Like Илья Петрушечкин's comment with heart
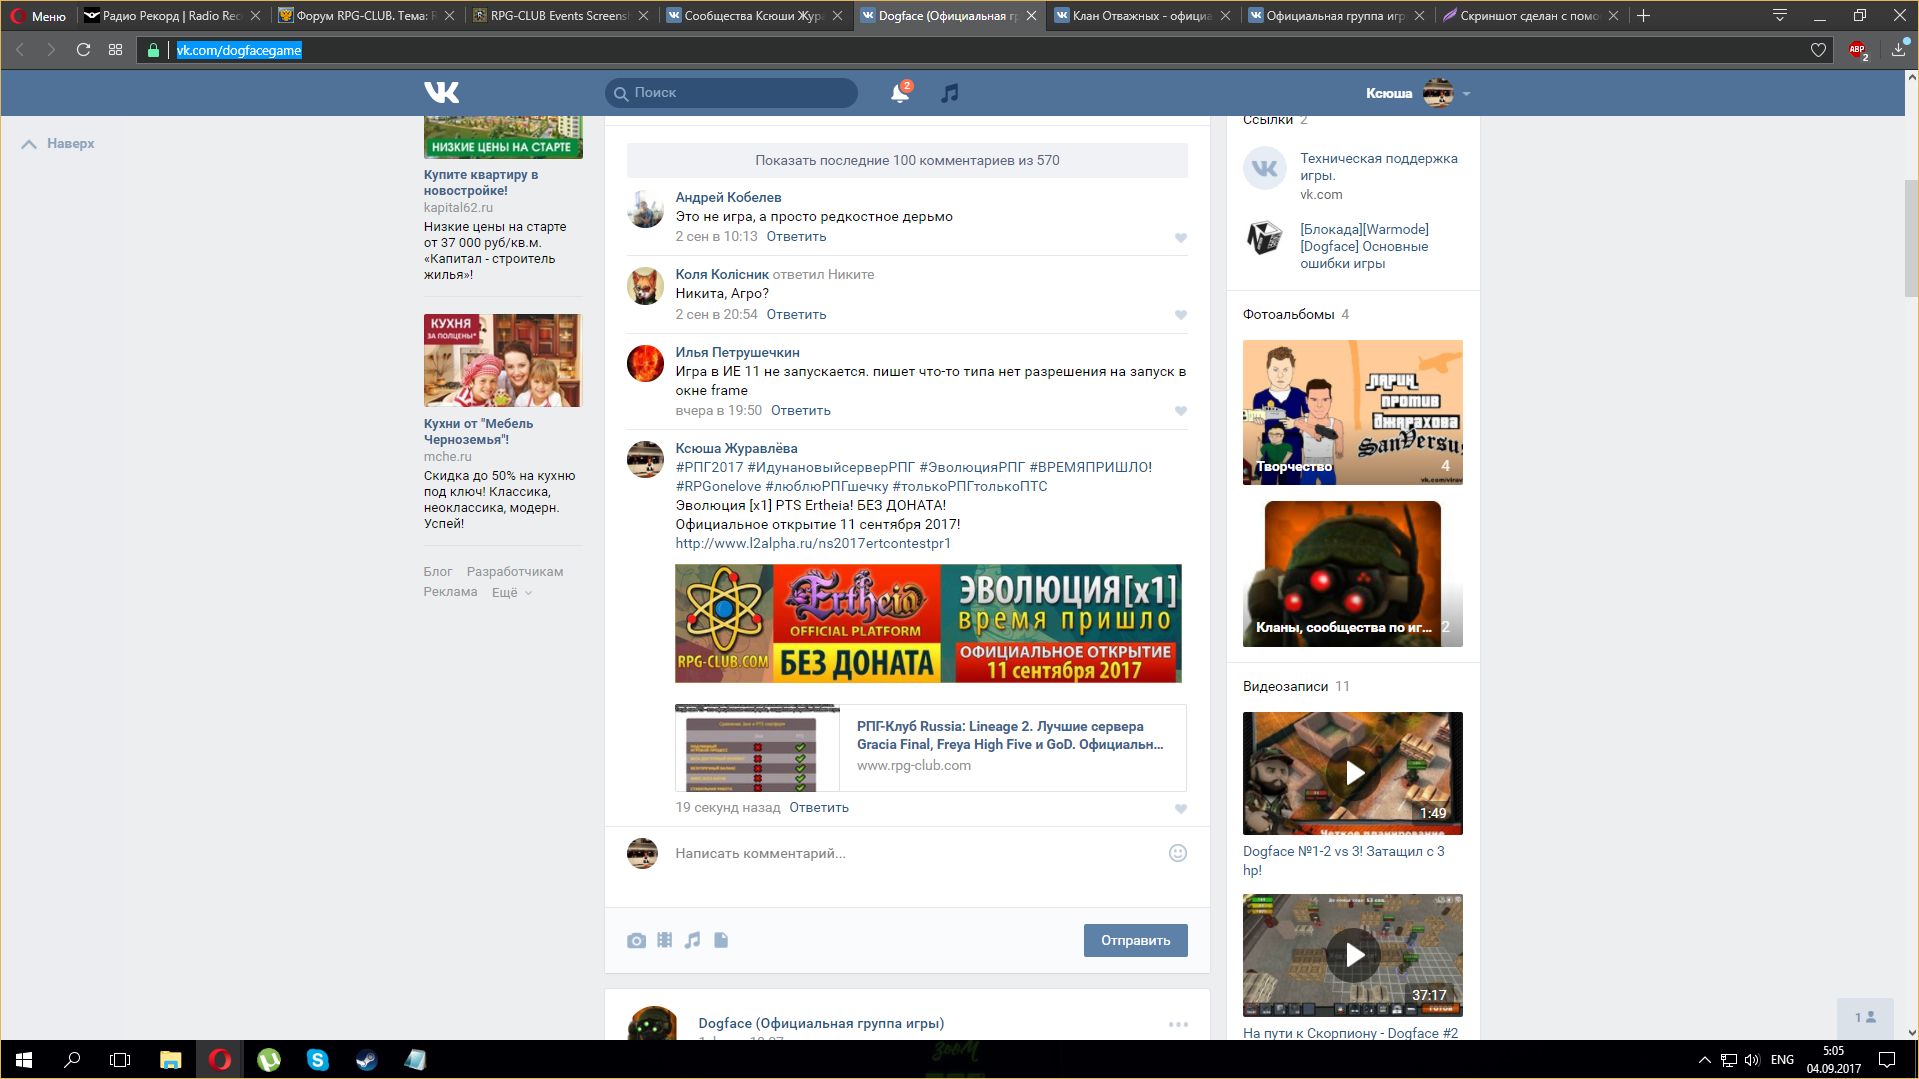This screenshot has width=1919, height=1079. (1180, 411)
